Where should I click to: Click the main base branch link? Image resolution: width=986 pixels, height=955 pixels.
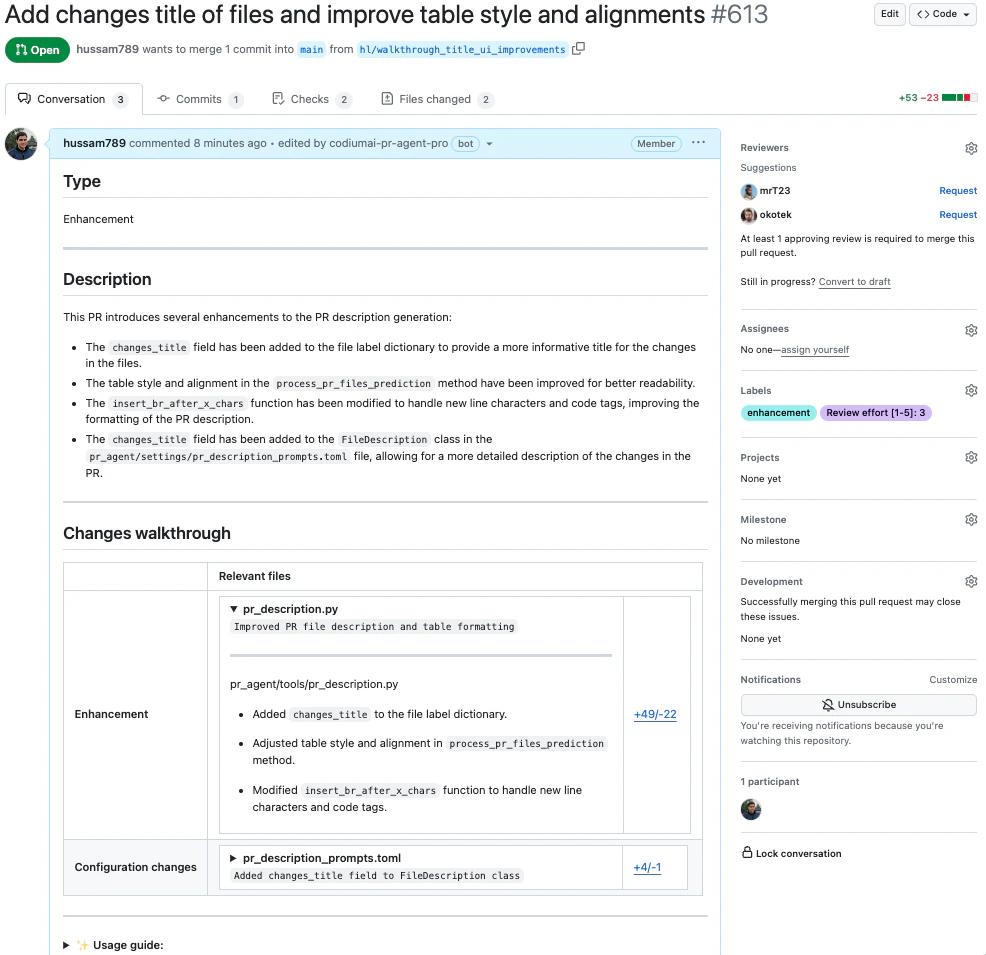[x=311, y=50]
